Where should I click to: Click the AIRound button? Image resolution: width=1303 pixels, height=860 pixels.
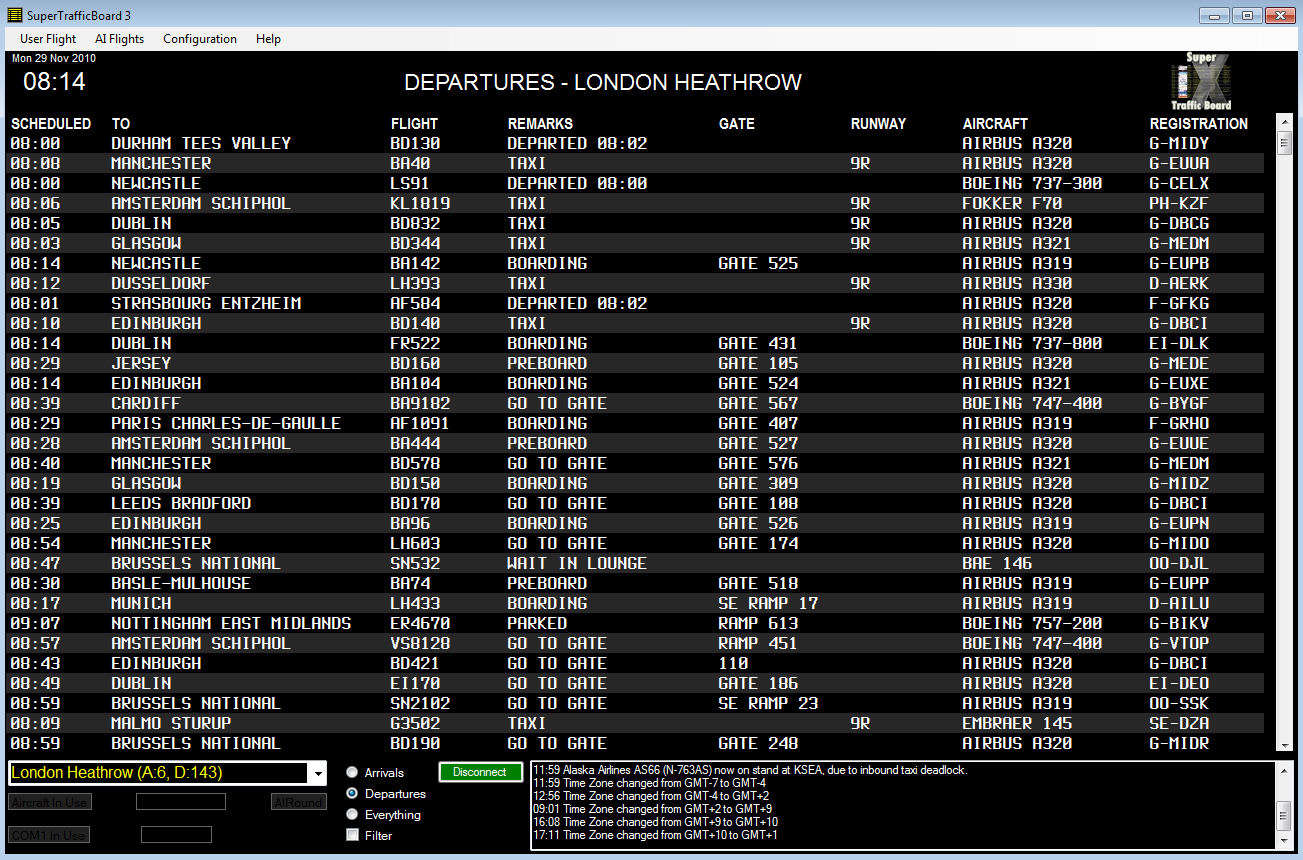pyautogui.click(x=298, y=801)
